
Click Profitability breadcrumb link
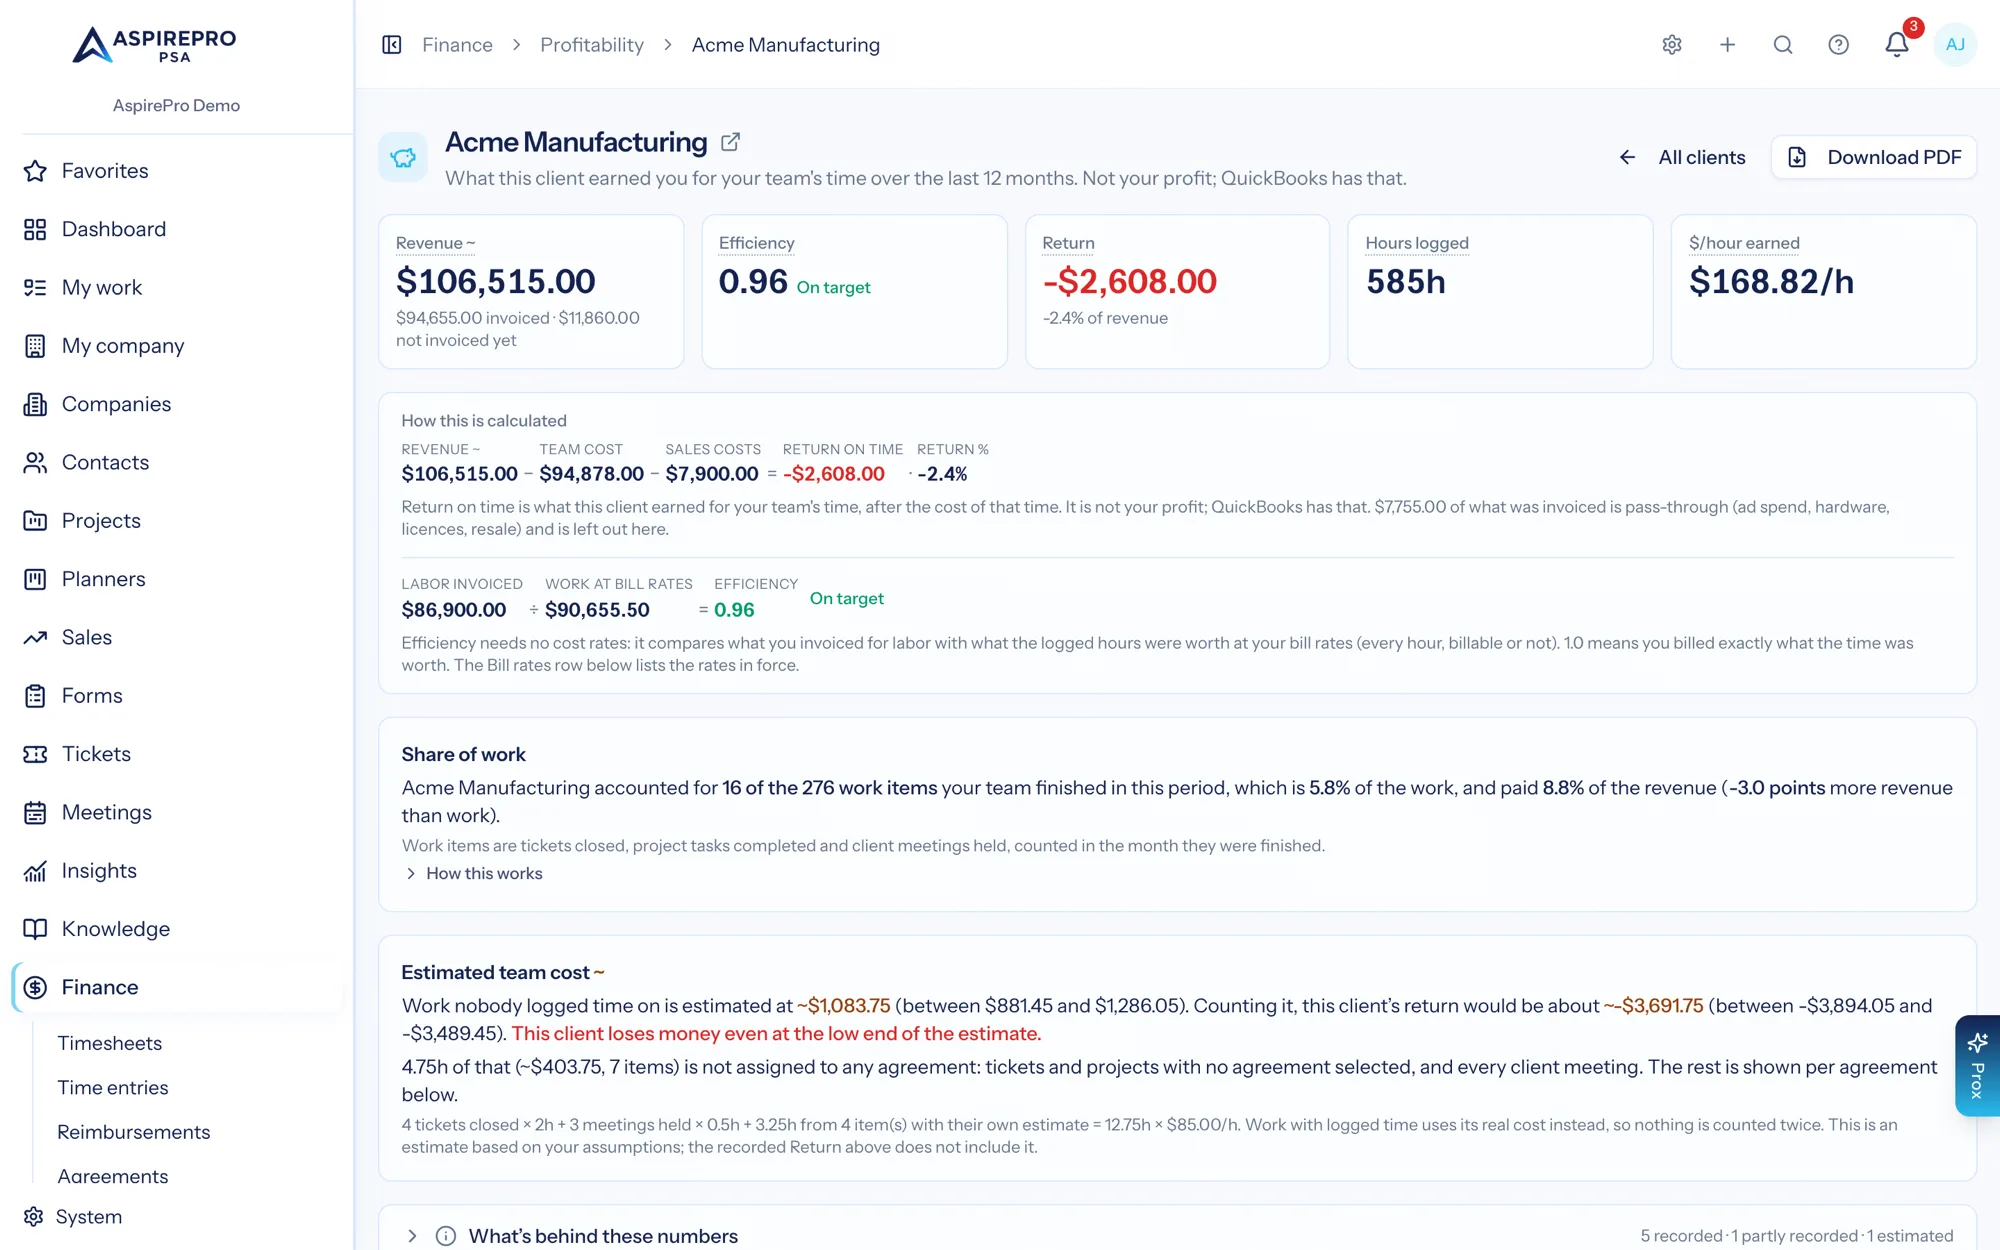click(x=592, y=45)
